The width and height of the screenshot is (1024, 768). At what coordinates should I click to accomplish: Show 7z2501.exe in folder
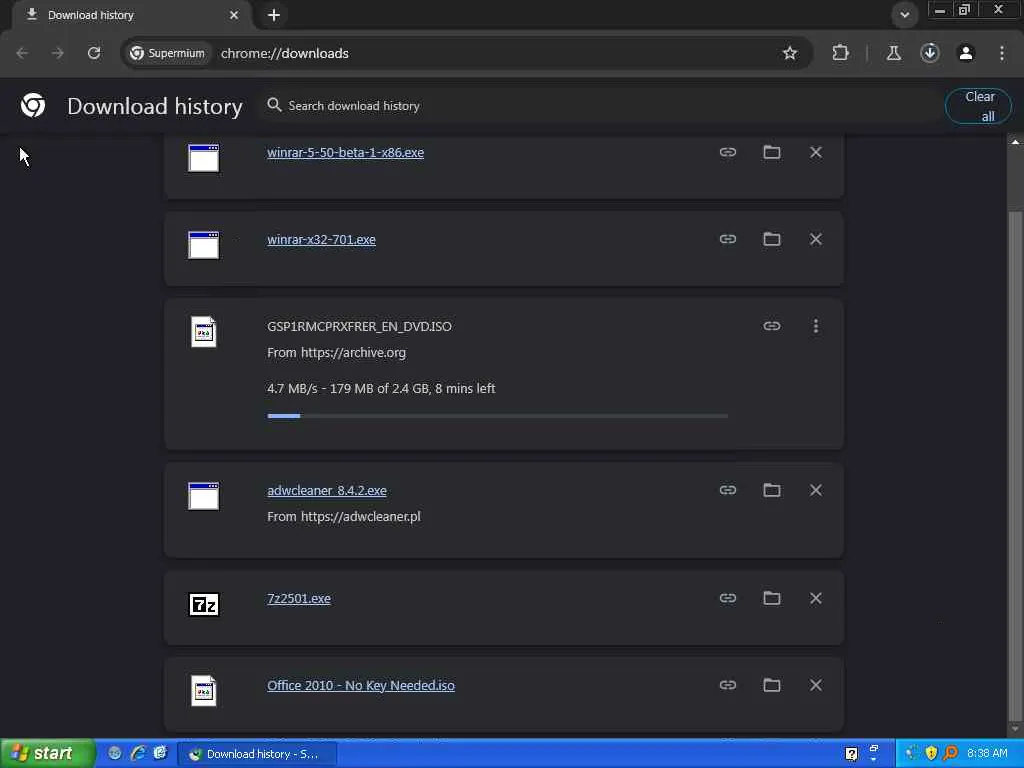coord(772,598)
